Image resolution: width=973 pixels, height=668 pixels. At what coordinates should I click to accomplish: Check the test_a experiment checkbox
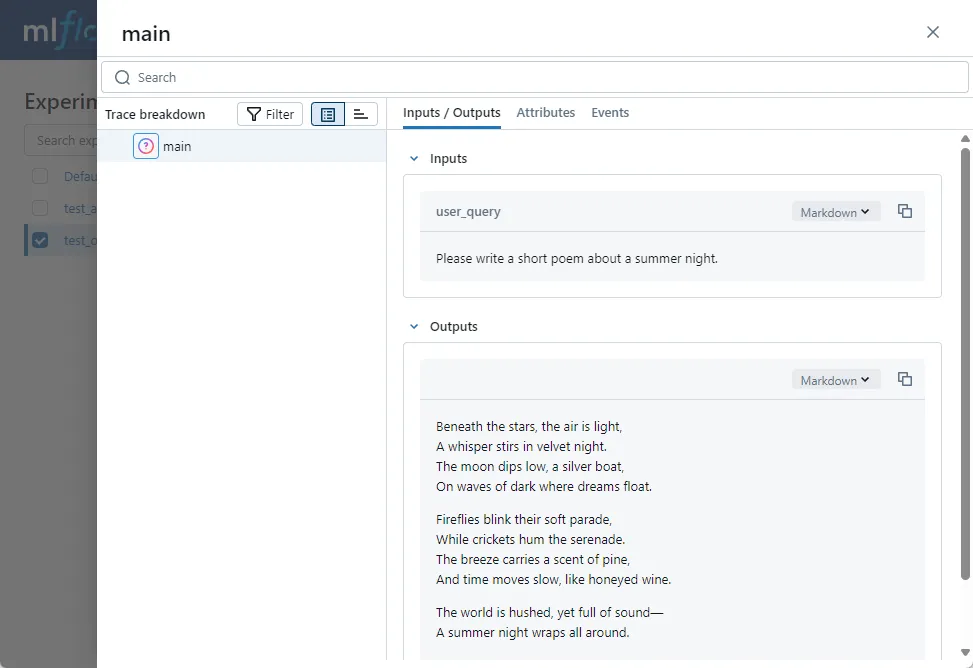[38, 208]
